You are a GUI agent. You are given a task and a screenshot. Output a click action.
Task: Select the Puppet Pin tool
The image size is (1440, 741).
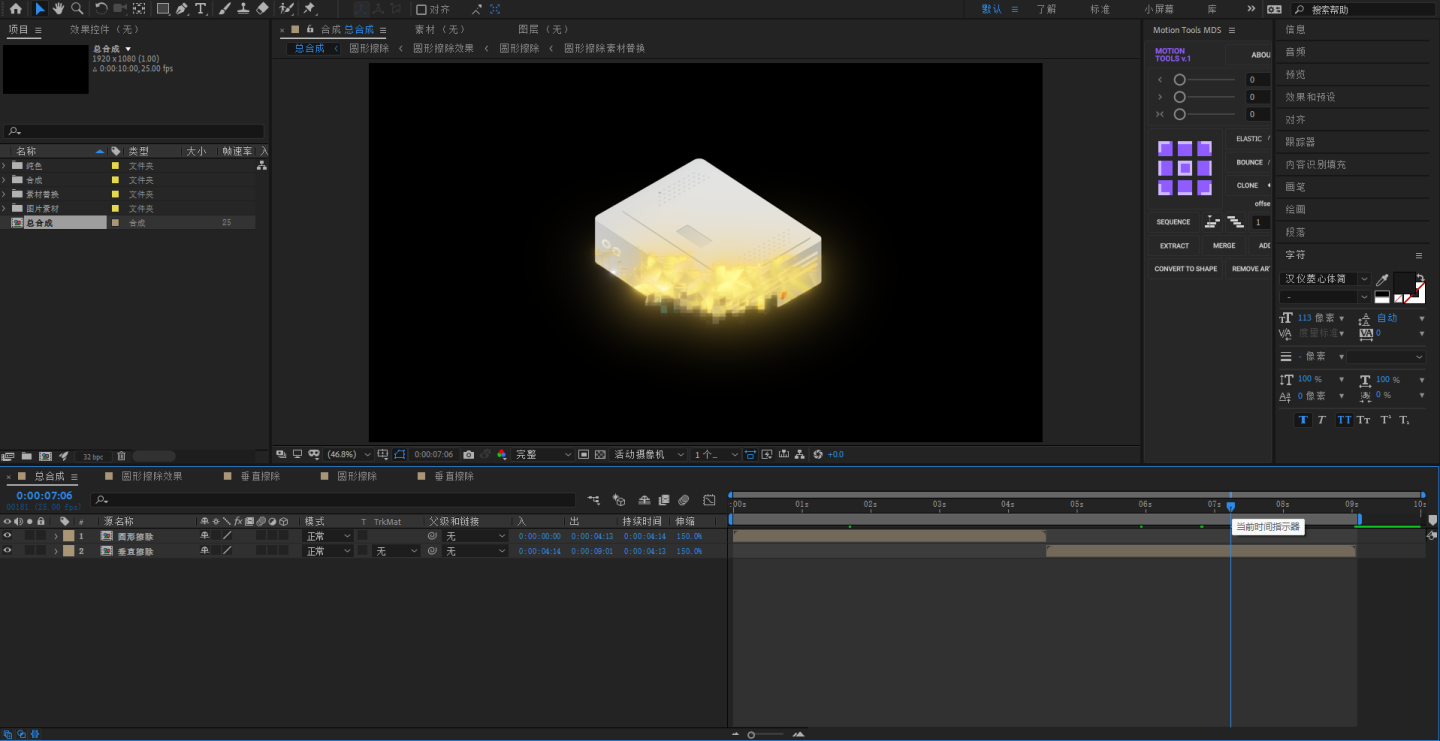309,8
